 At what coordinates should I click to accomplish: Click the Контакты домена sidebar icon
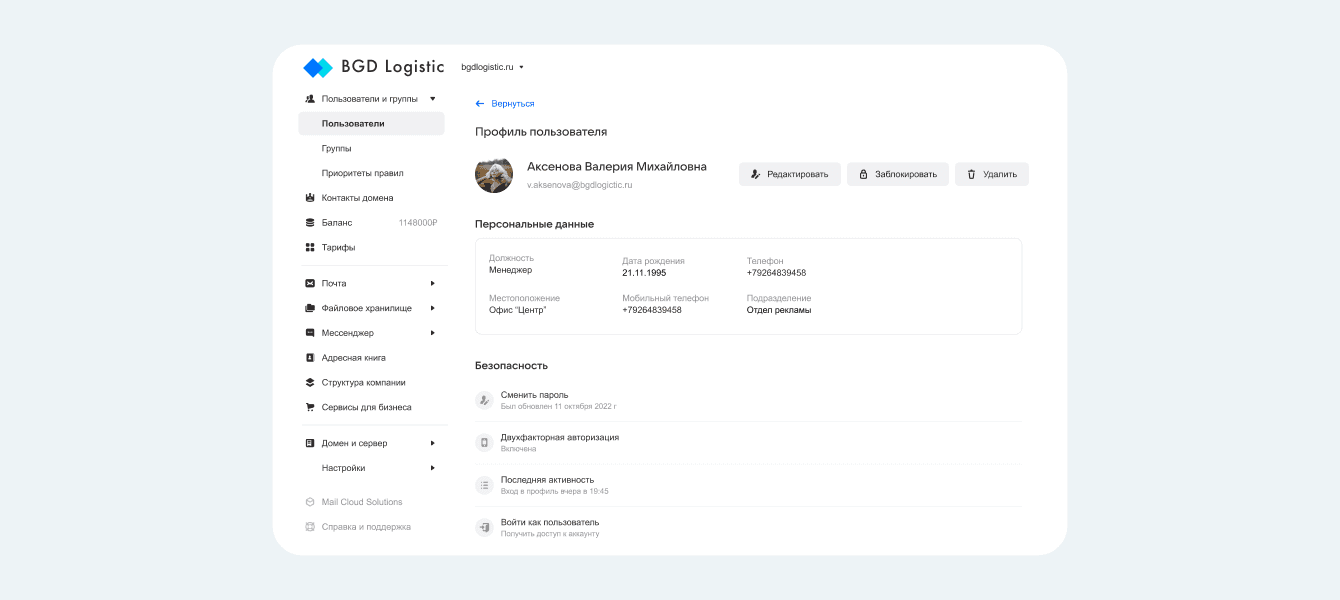pyautogui.click(x=310, y=198)
